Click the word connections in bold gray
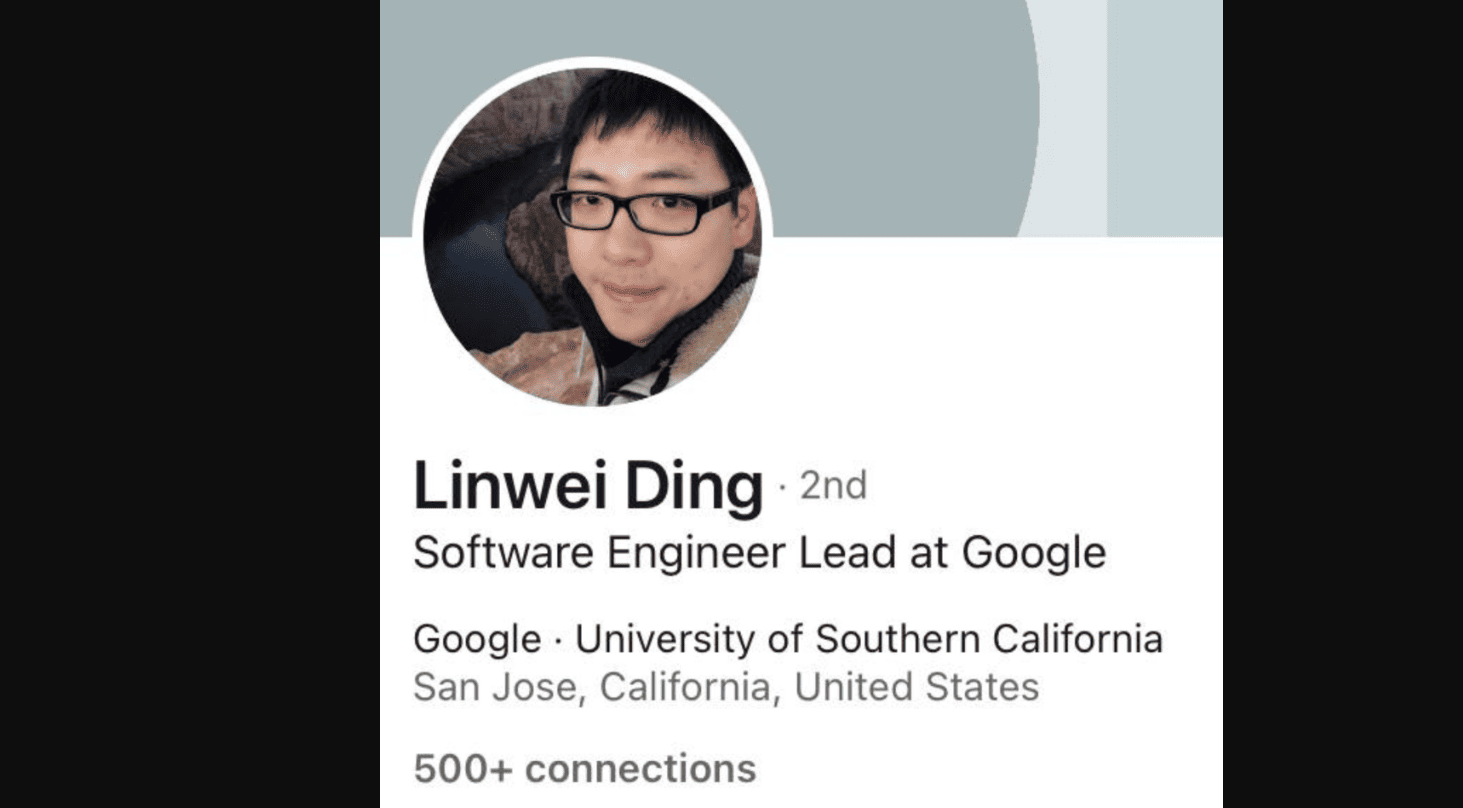This screenshot has width=1463, height=808. click(x=641, y=769)
